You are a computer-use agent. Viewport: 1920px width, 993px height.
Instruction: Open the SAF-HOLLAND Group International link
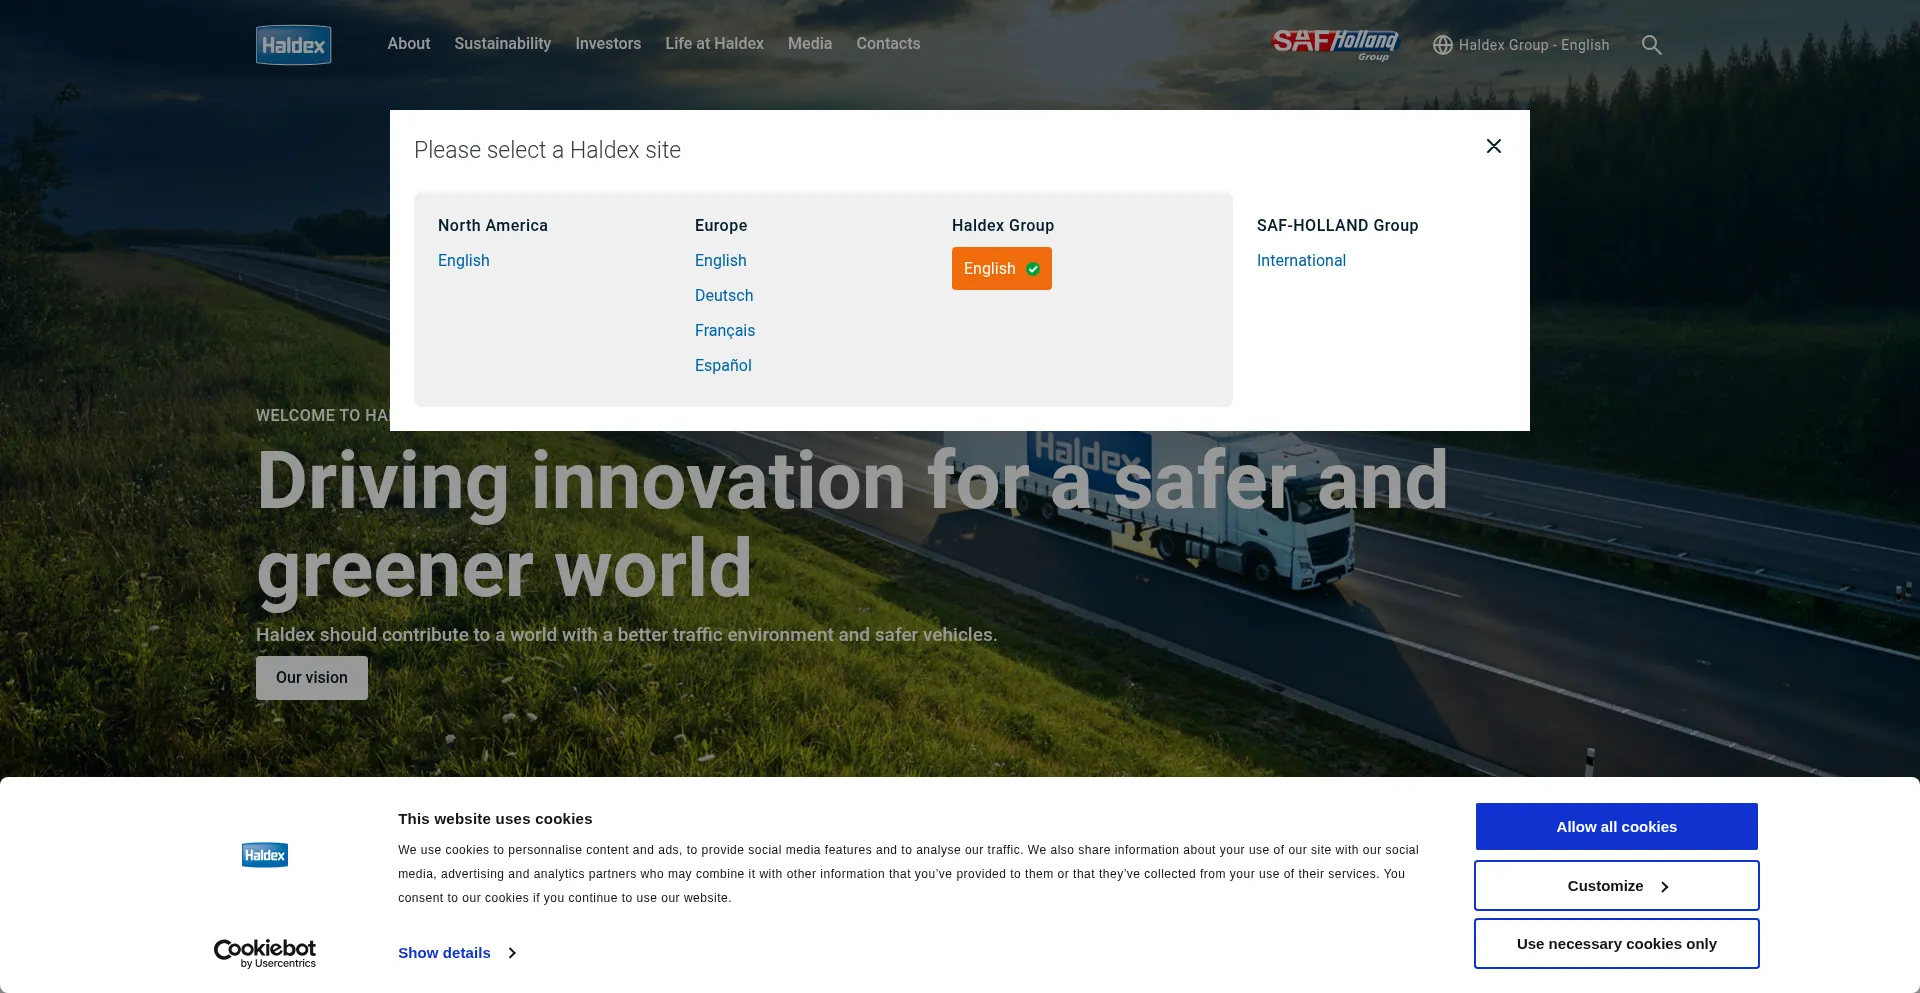(x=1301, y=261)
